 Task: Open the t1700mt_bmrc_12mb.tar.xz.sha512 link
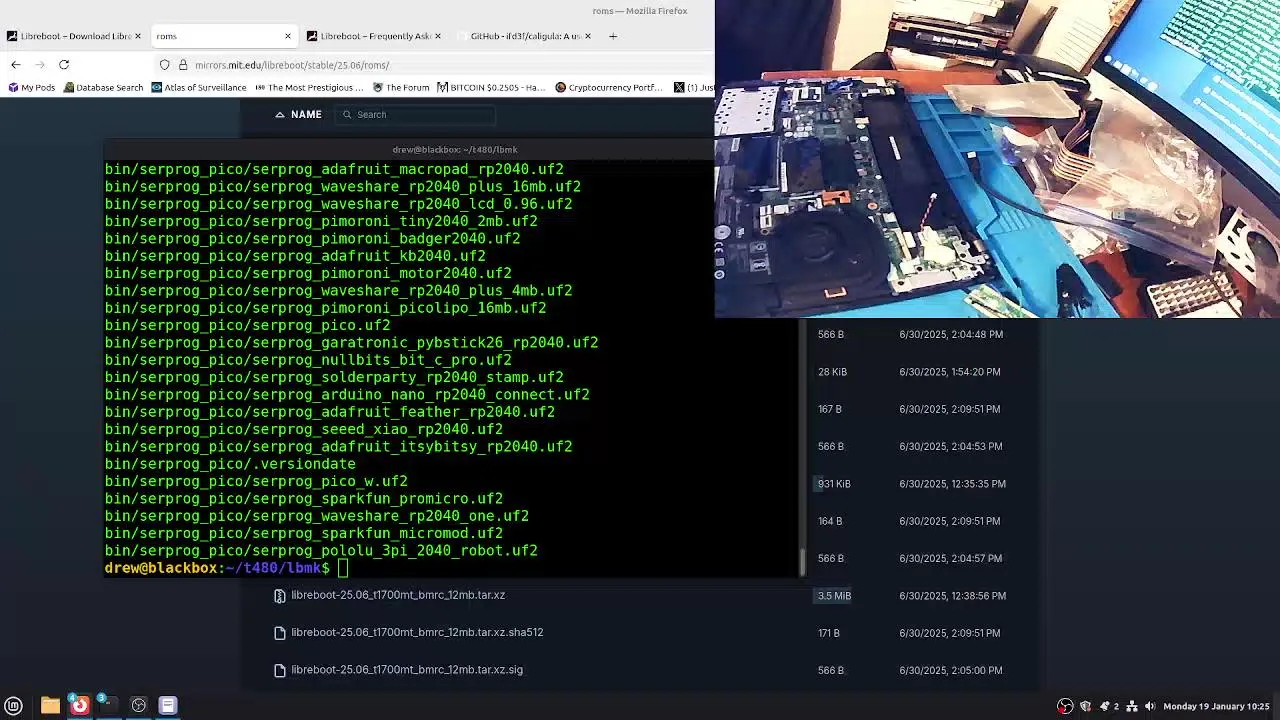[417, 632]
